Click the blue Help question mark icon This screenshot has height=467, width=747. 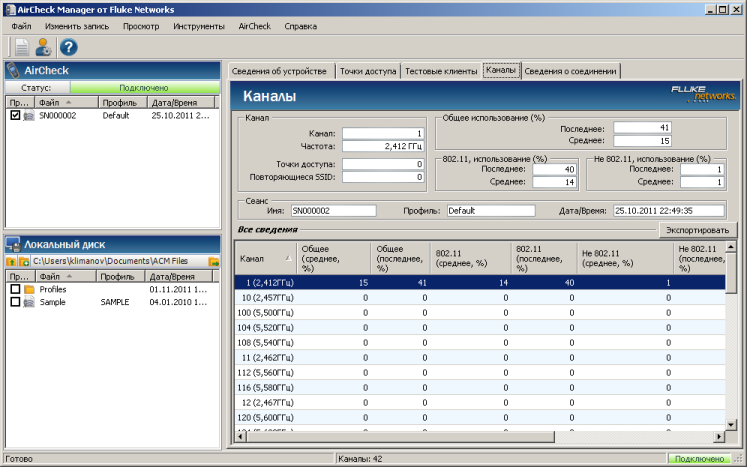tap(69, 47)
